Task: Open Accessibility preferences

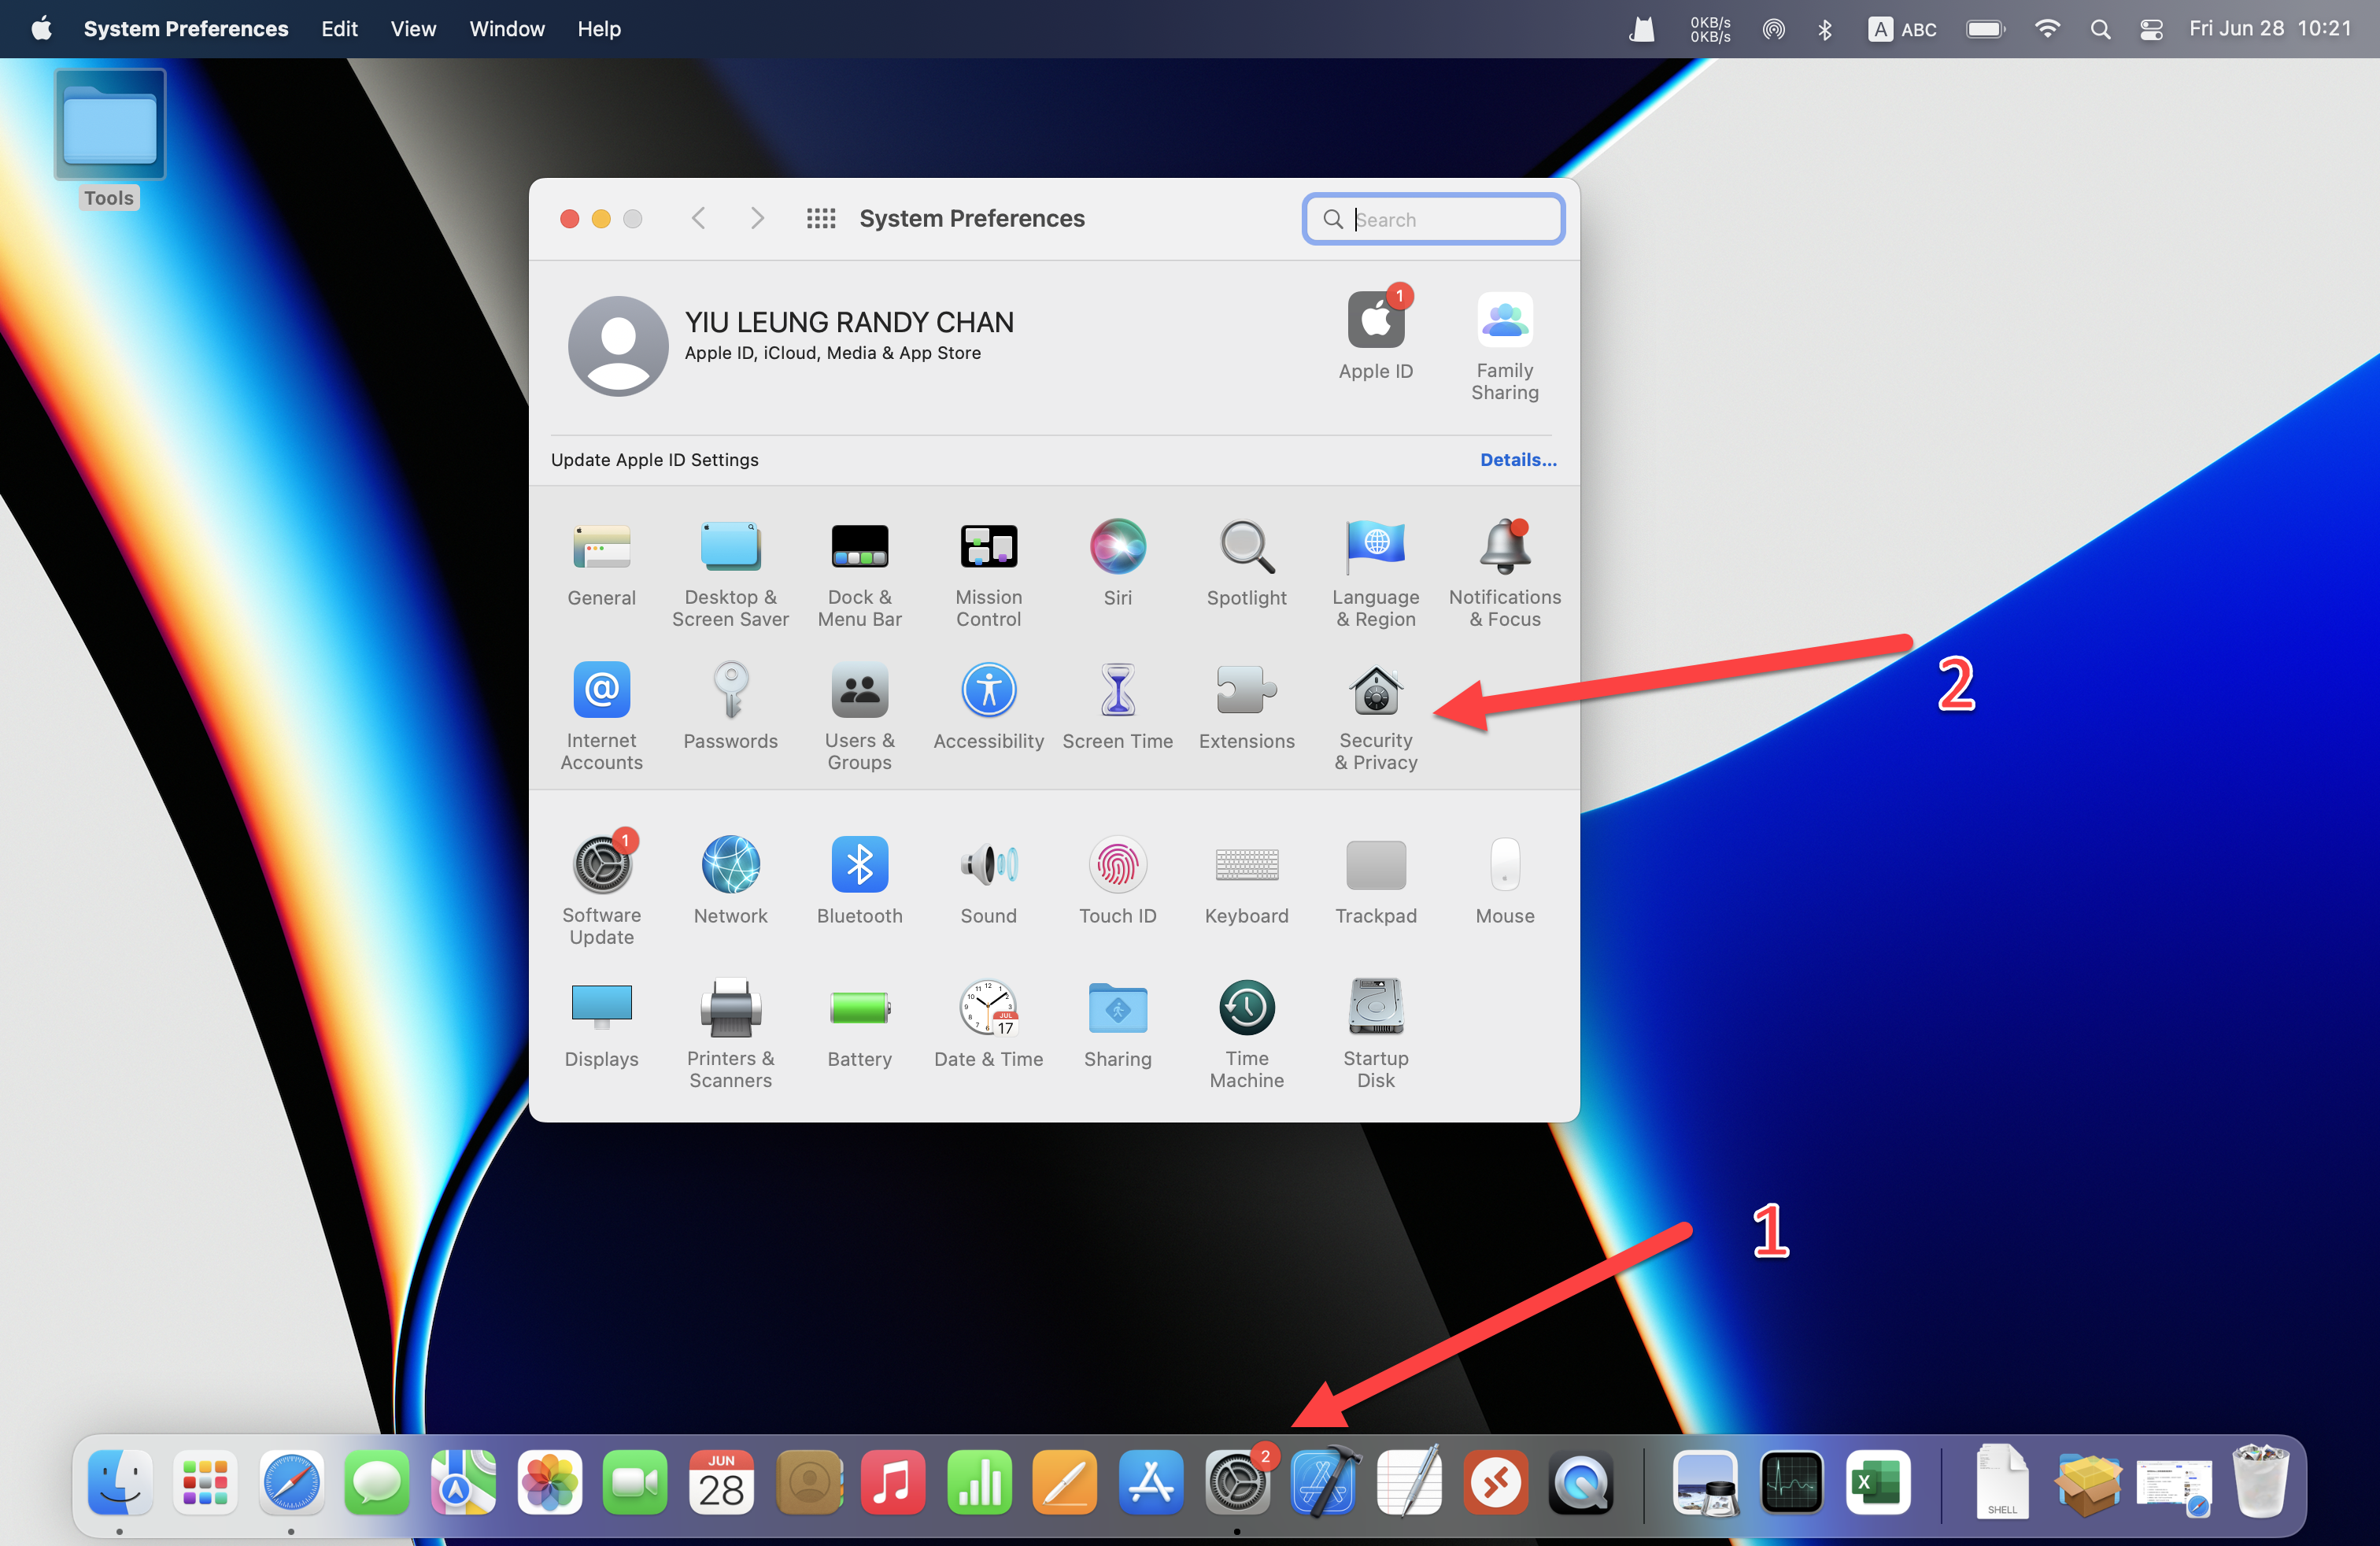Action: coord(988,692)
